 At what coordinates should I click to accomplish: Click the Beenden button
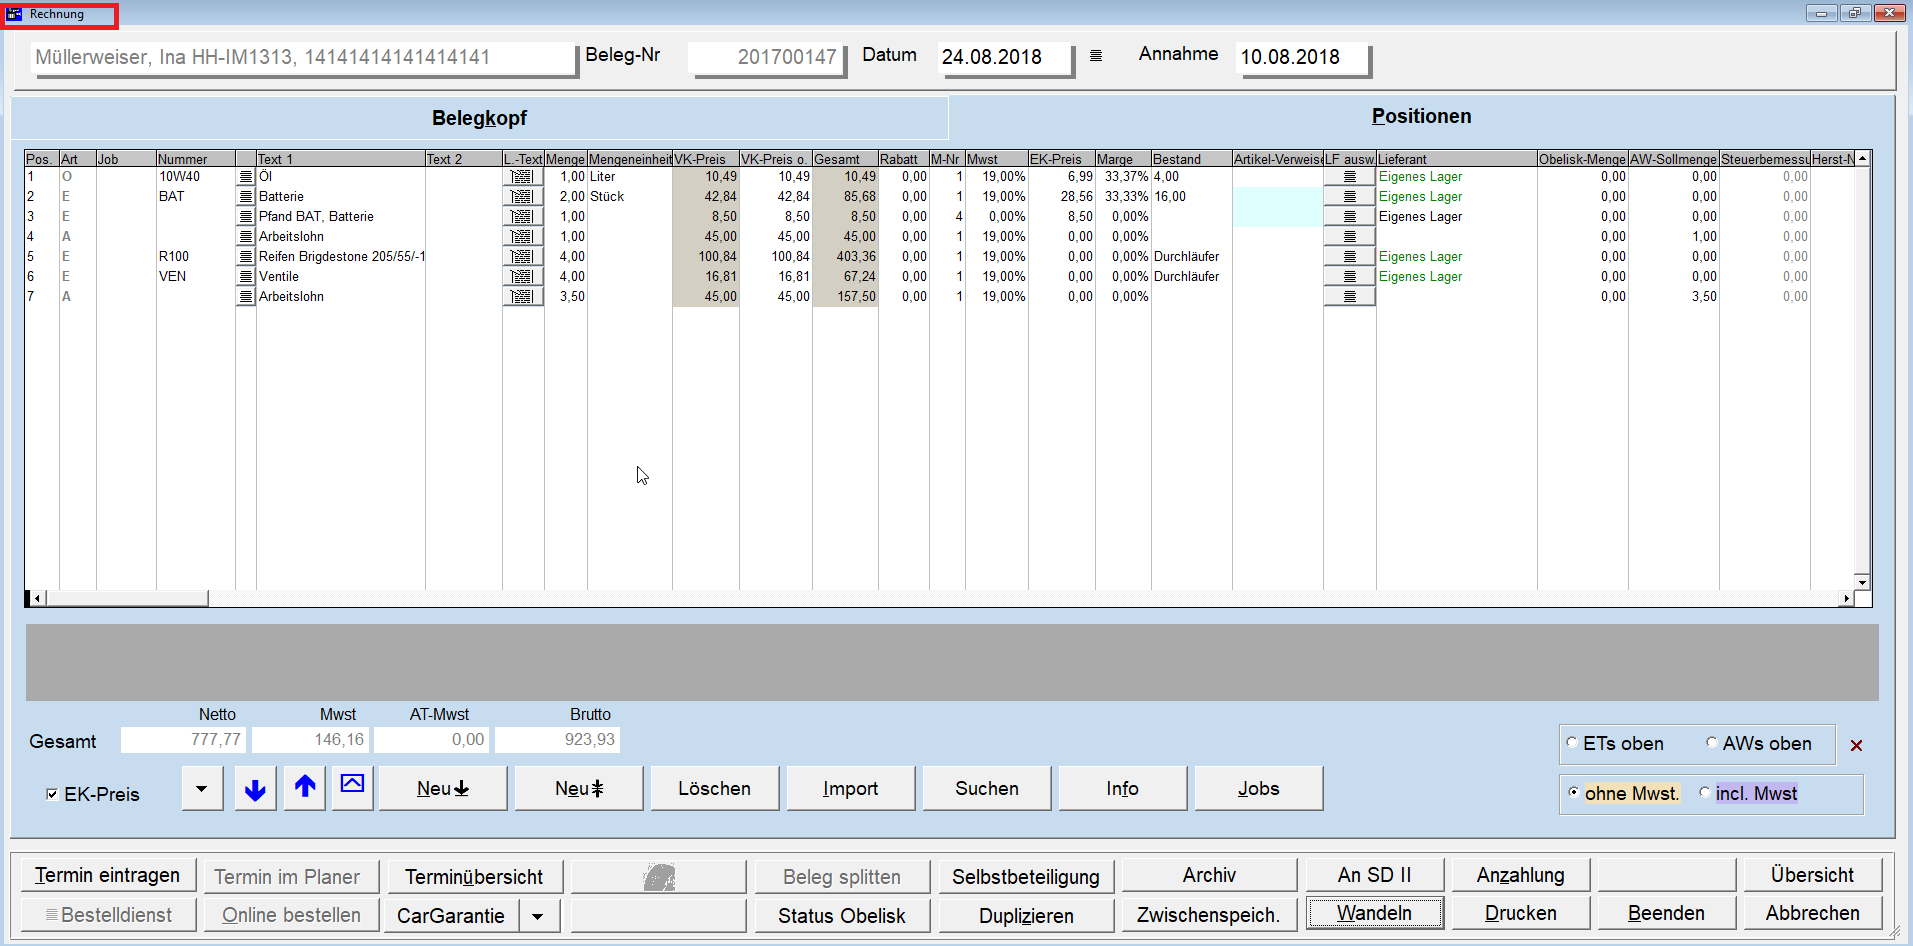click(1666, 913)
